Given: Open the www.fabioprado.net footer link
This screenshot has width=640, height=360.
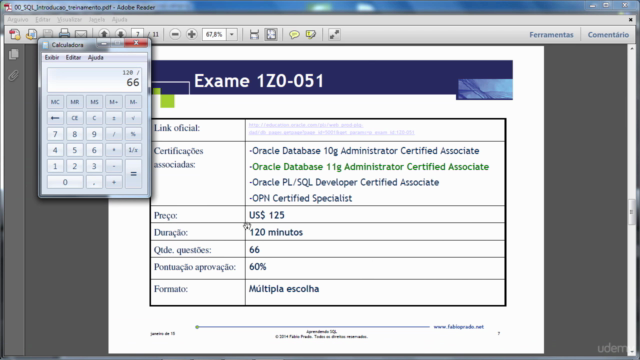Looking at the screenshot, I should click(x=458, y=327).
